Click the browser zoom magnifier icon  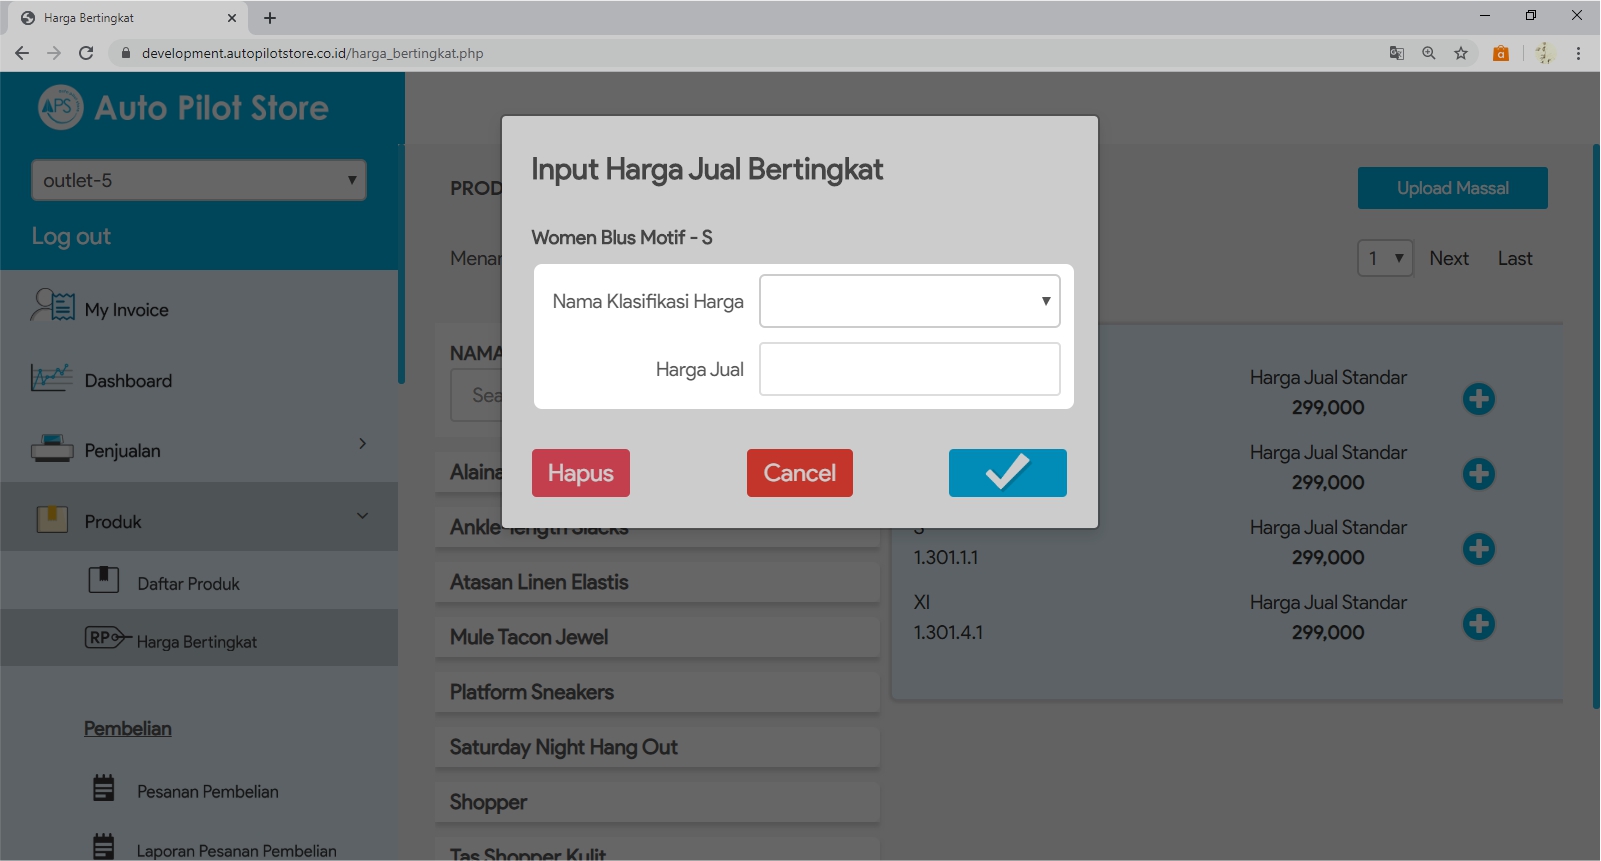[x=1429, y=53]
